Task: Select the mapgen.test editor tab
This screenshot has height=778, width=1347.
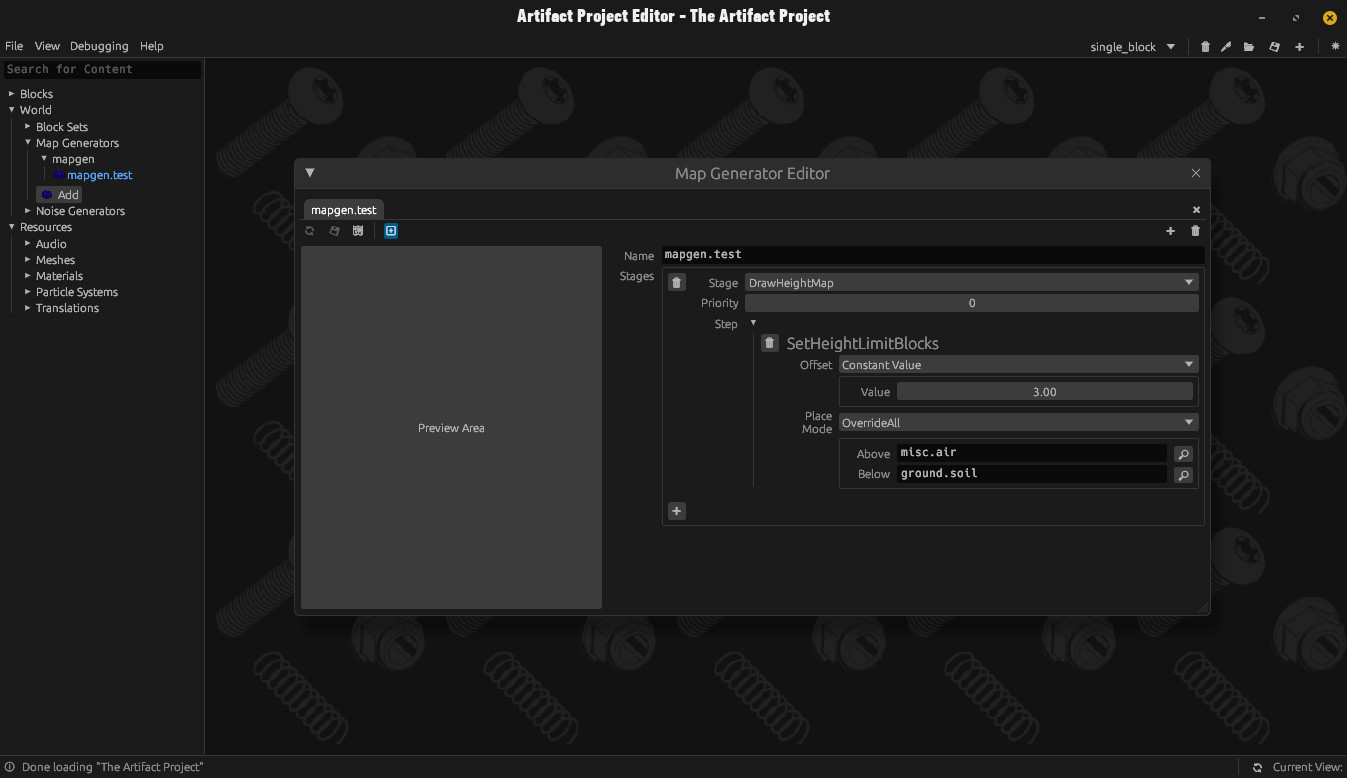Action: point(343,210)
